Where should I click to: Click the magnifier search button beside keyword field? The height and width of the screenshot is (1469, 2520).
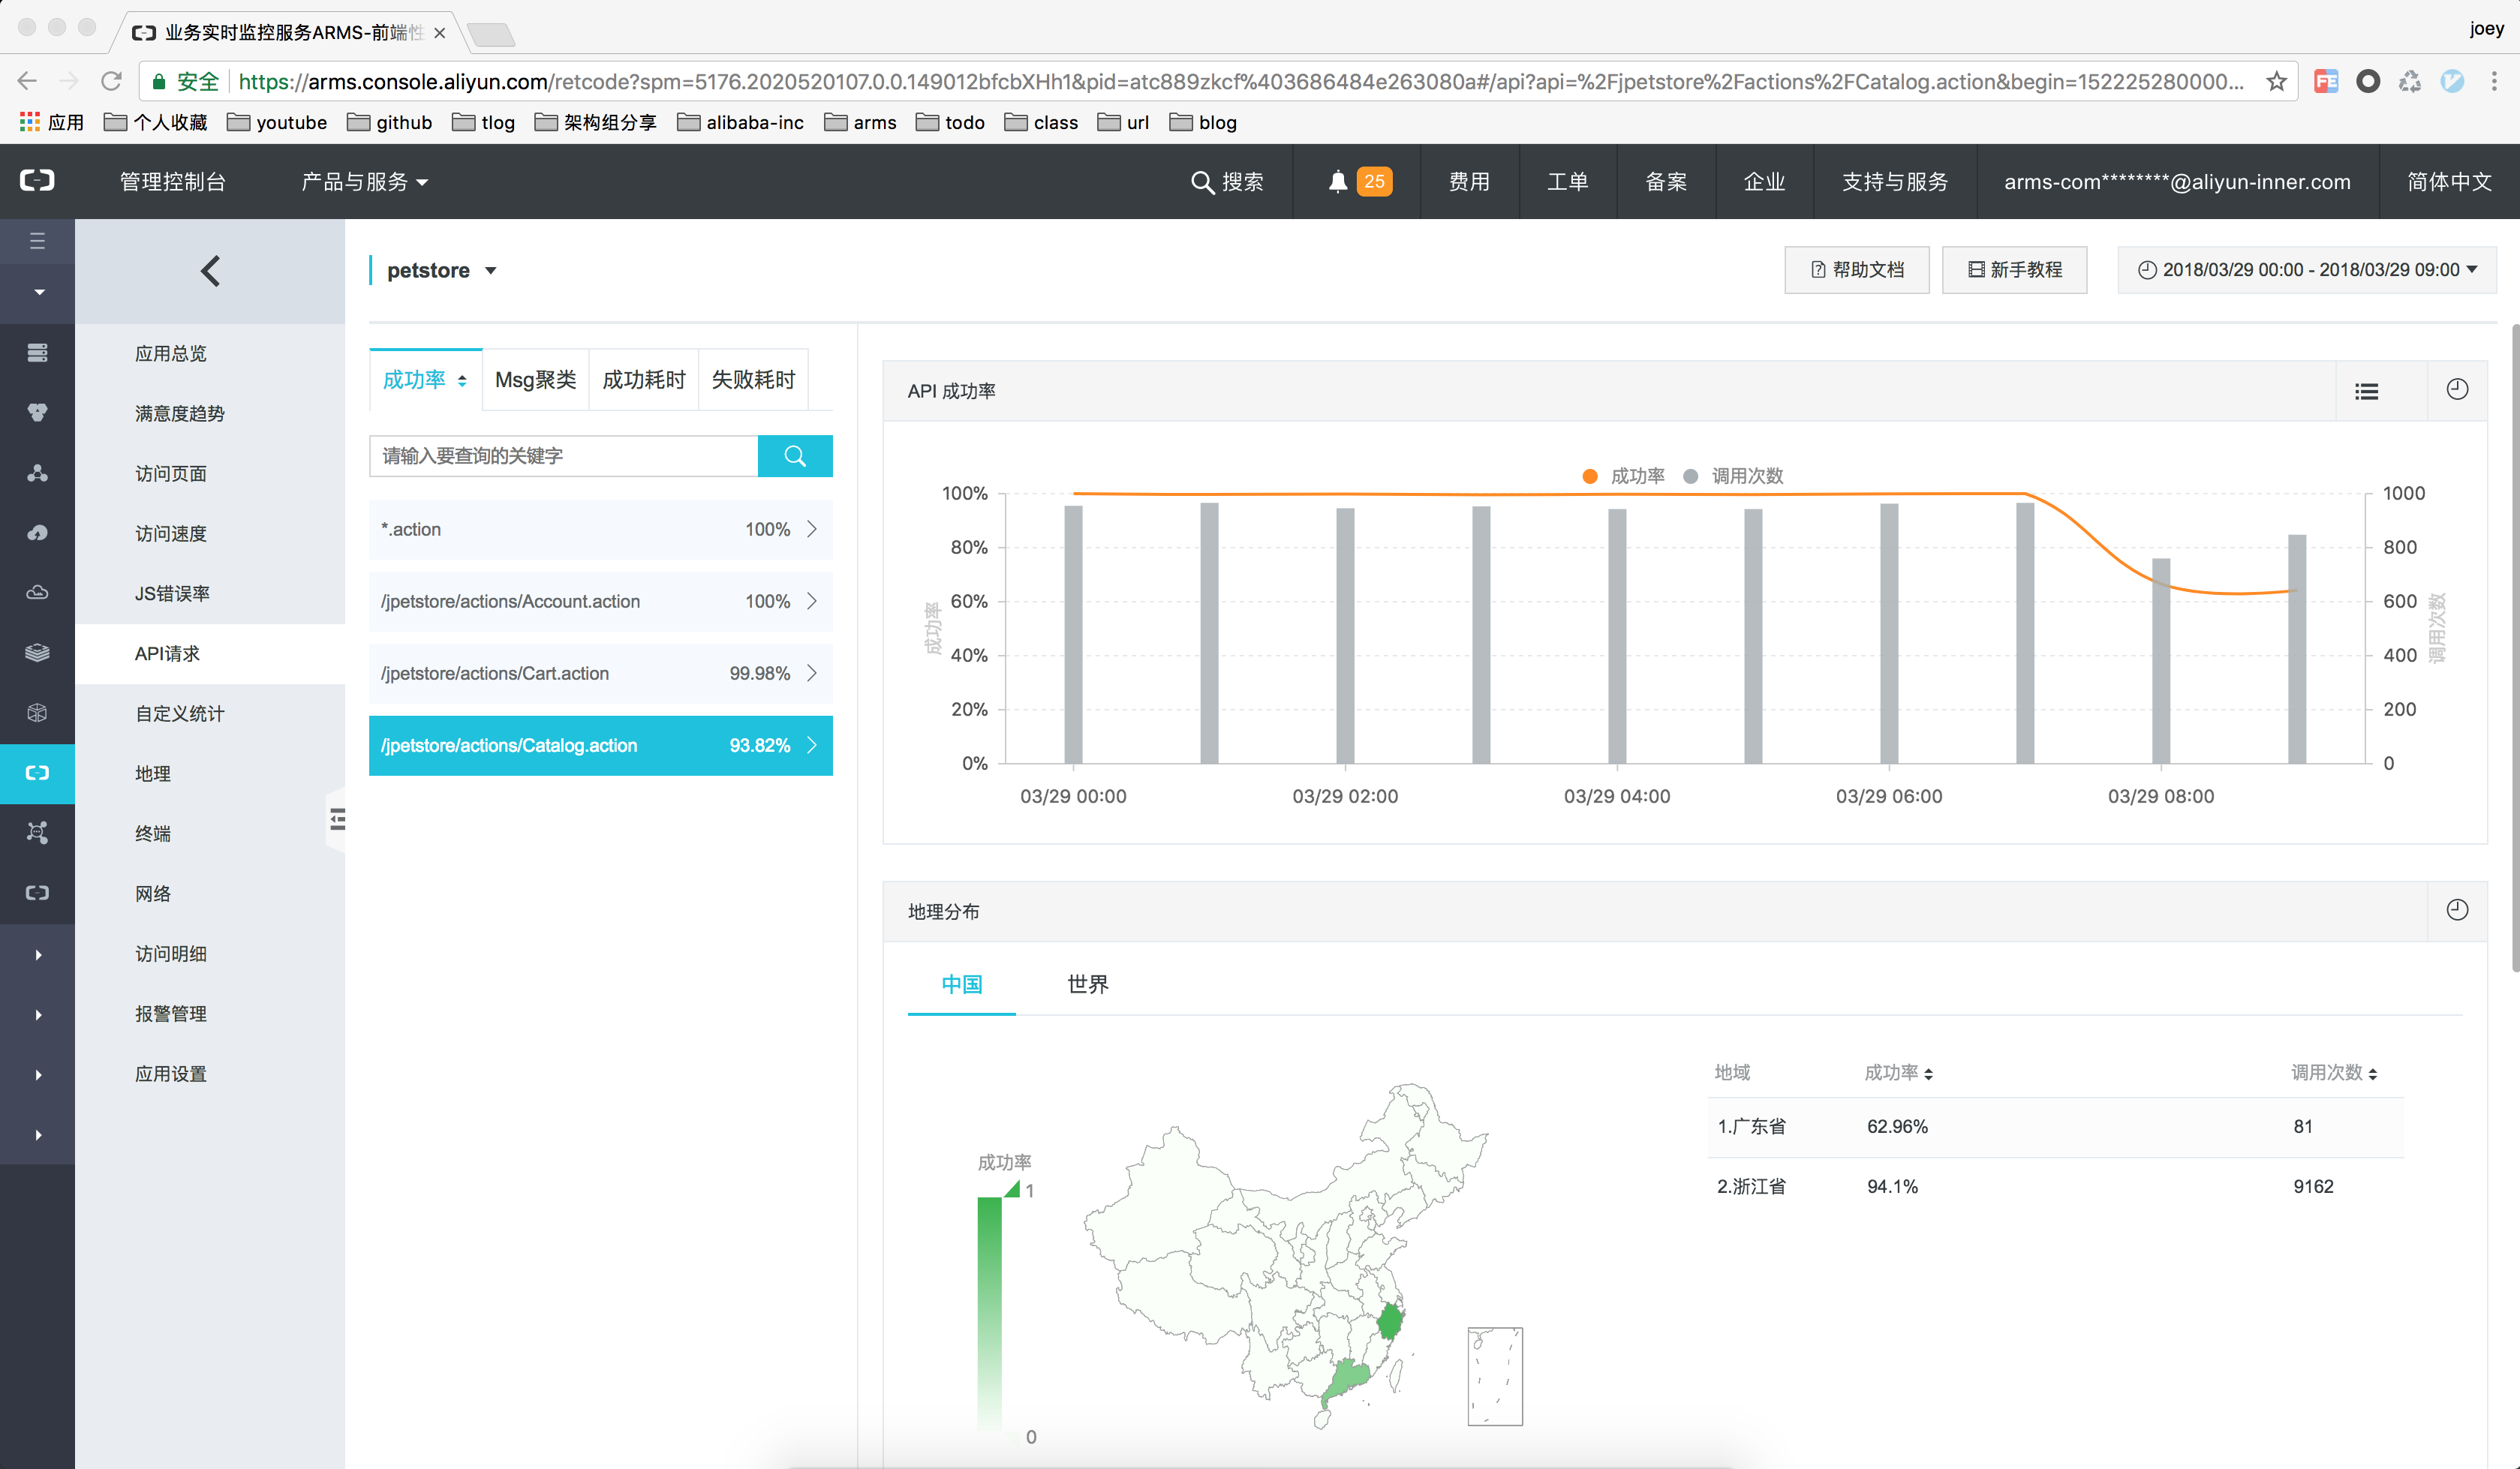tap(795, 456)
